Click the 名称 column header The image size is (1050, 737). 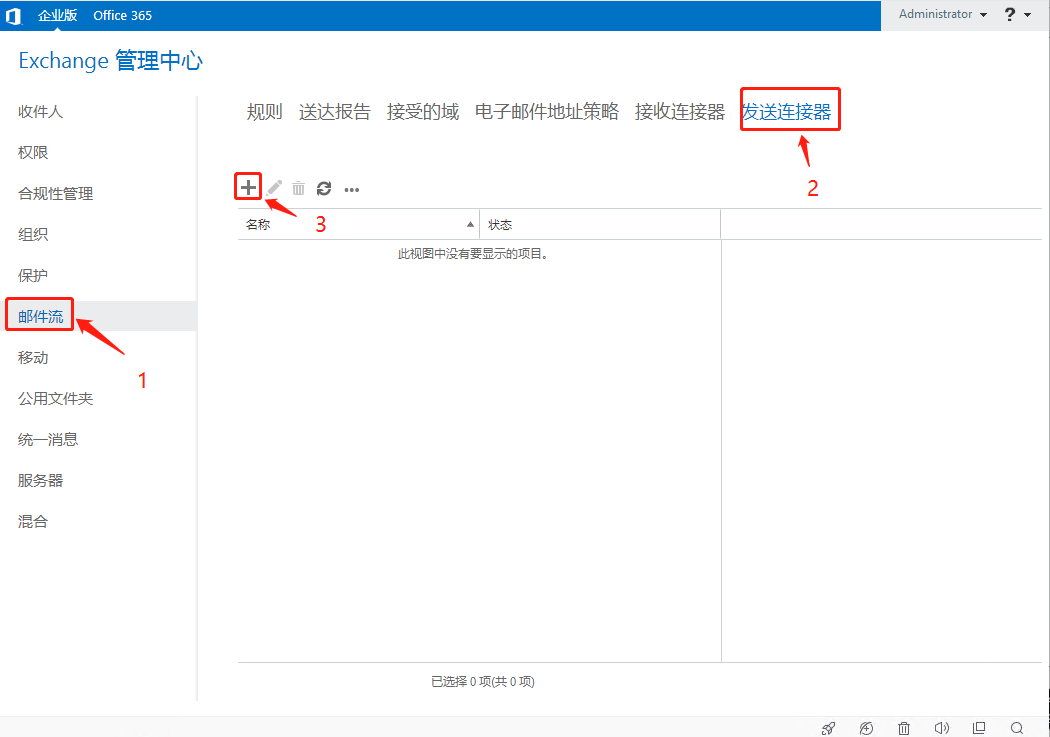(358, 224)
